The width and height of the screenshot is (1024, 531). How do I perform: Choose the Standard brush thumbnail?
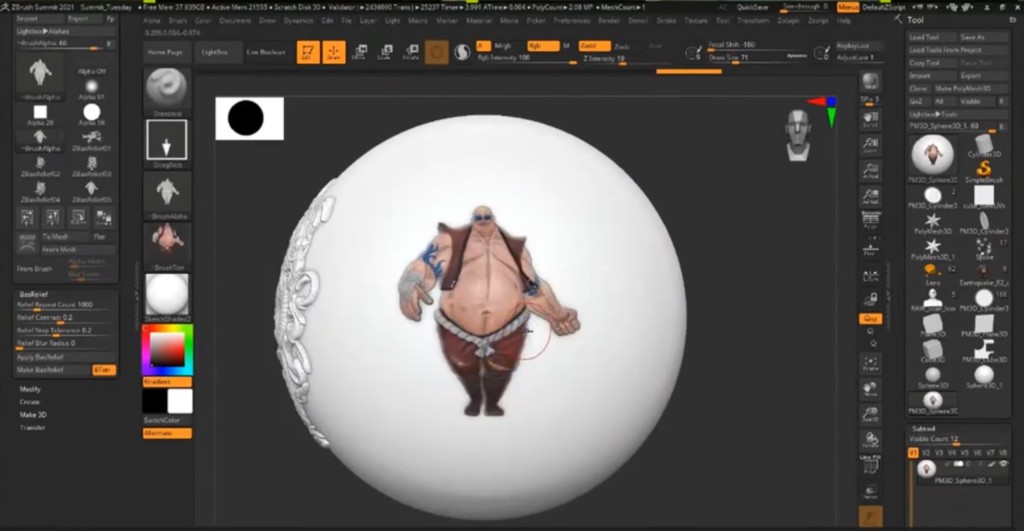[167, 89]
